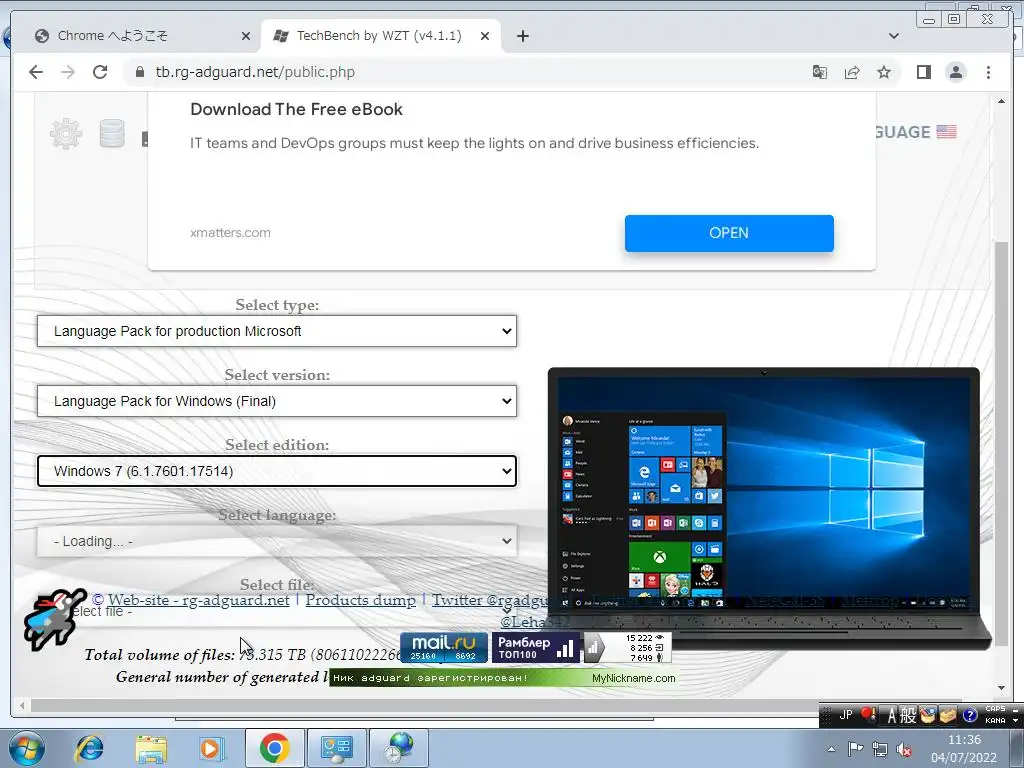
Task: Click the padlock site info icon
Action: [x=139, y=72]
